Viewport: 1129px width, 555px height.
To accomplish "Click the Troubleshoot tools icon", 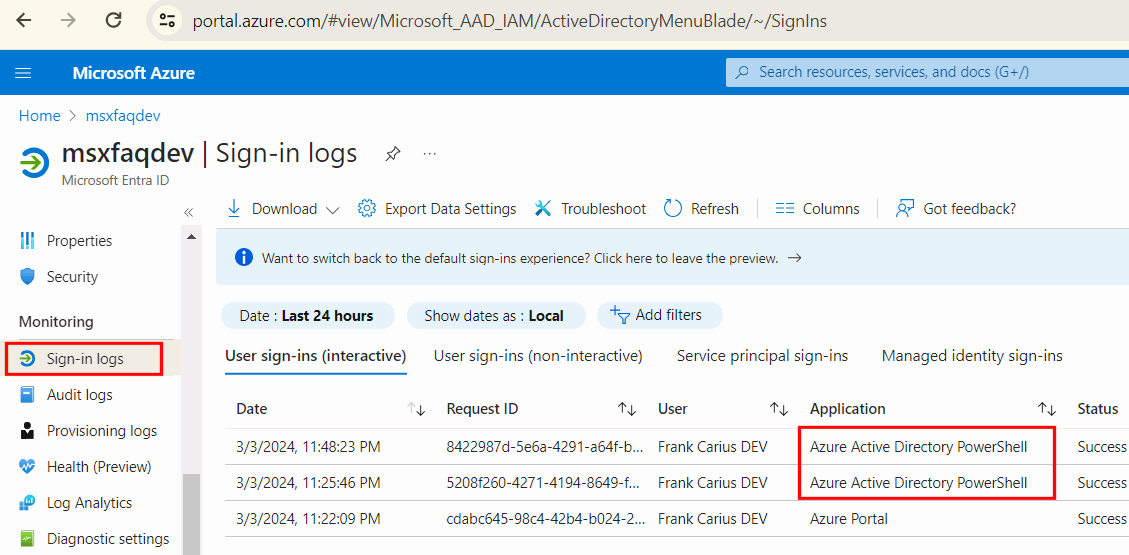I will point(543,209).
